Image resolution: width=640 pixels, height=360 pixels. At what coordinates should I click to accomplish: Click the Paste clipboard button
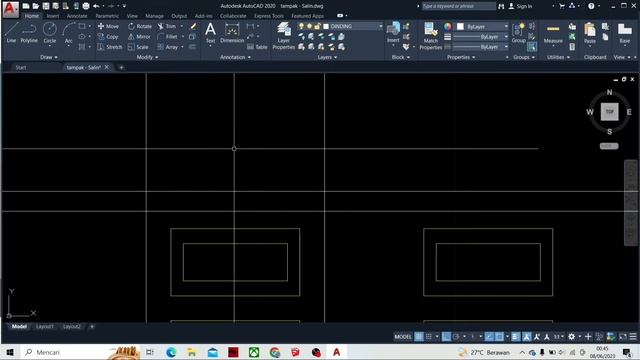pos(590,33)
